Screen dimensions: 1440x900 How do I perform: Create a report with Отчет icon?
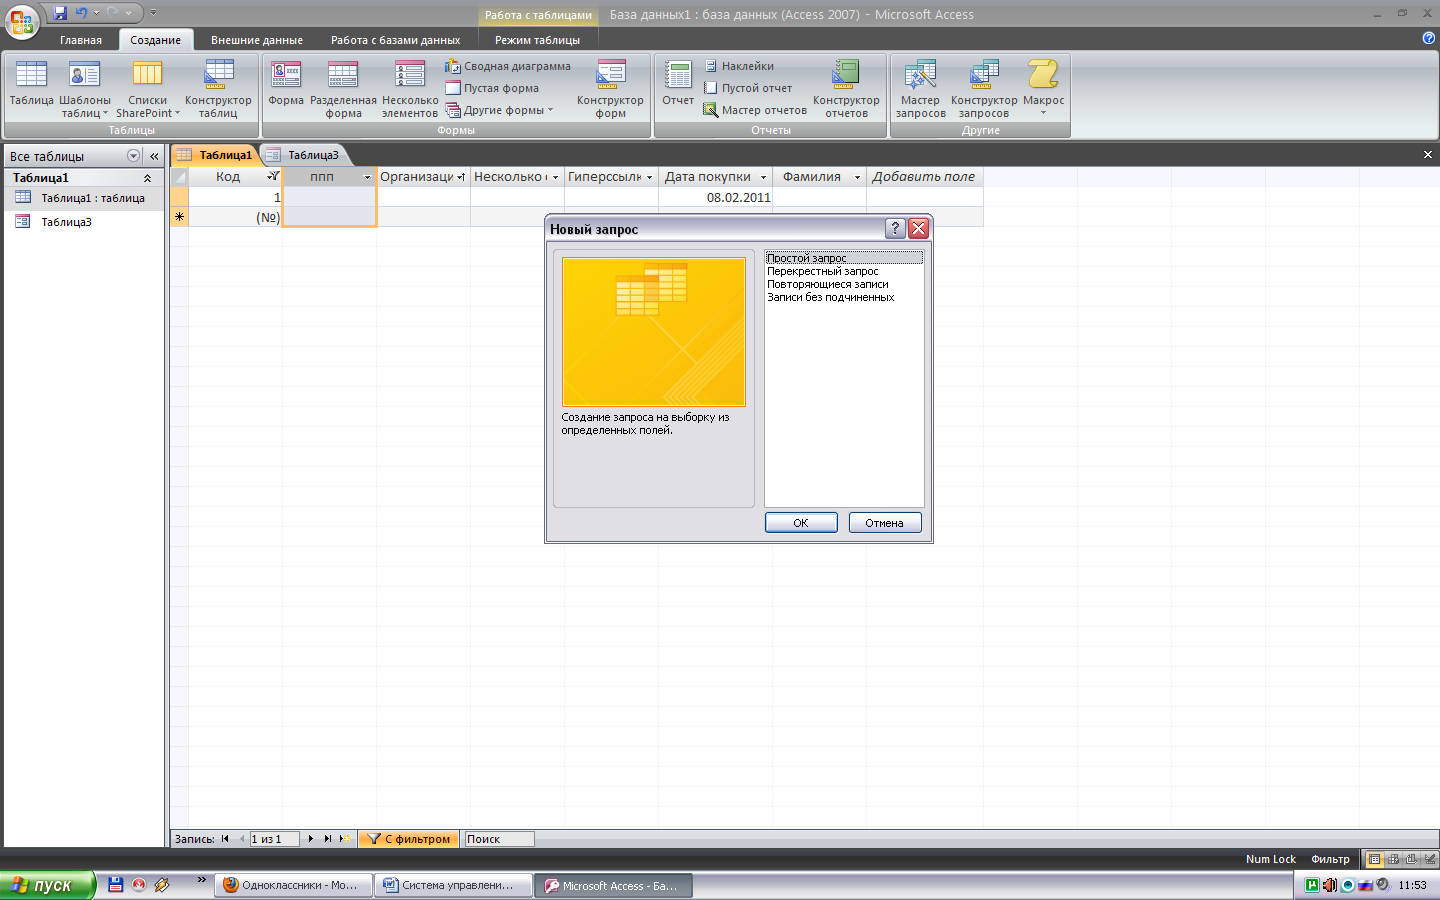(678, 84)
